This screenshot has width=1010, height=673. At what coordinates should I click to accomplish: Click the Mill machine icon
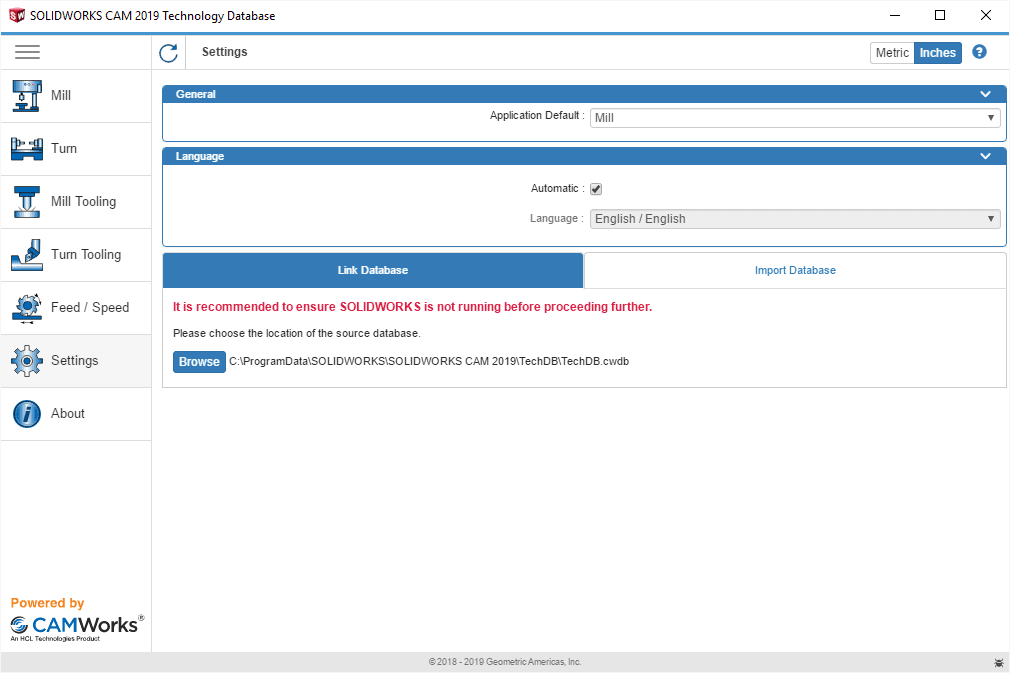tap(26, 96)
